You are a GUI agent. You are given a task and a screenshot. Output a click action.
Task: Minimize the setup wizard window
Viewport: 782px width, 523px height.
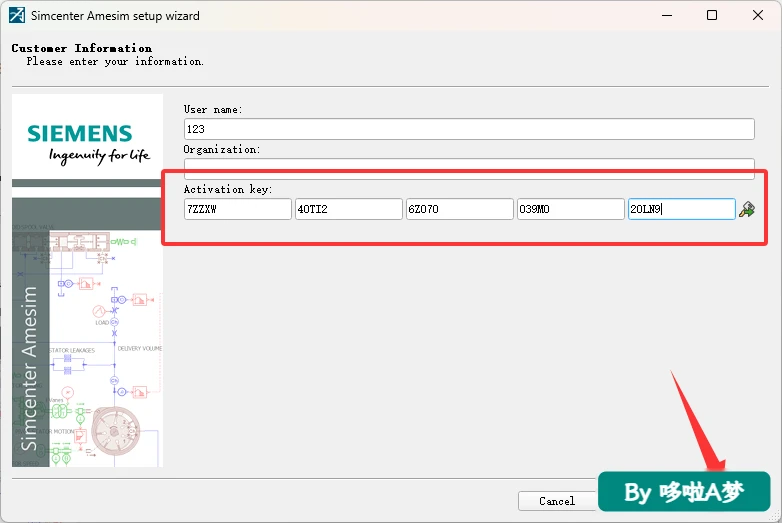click(667, 15)
